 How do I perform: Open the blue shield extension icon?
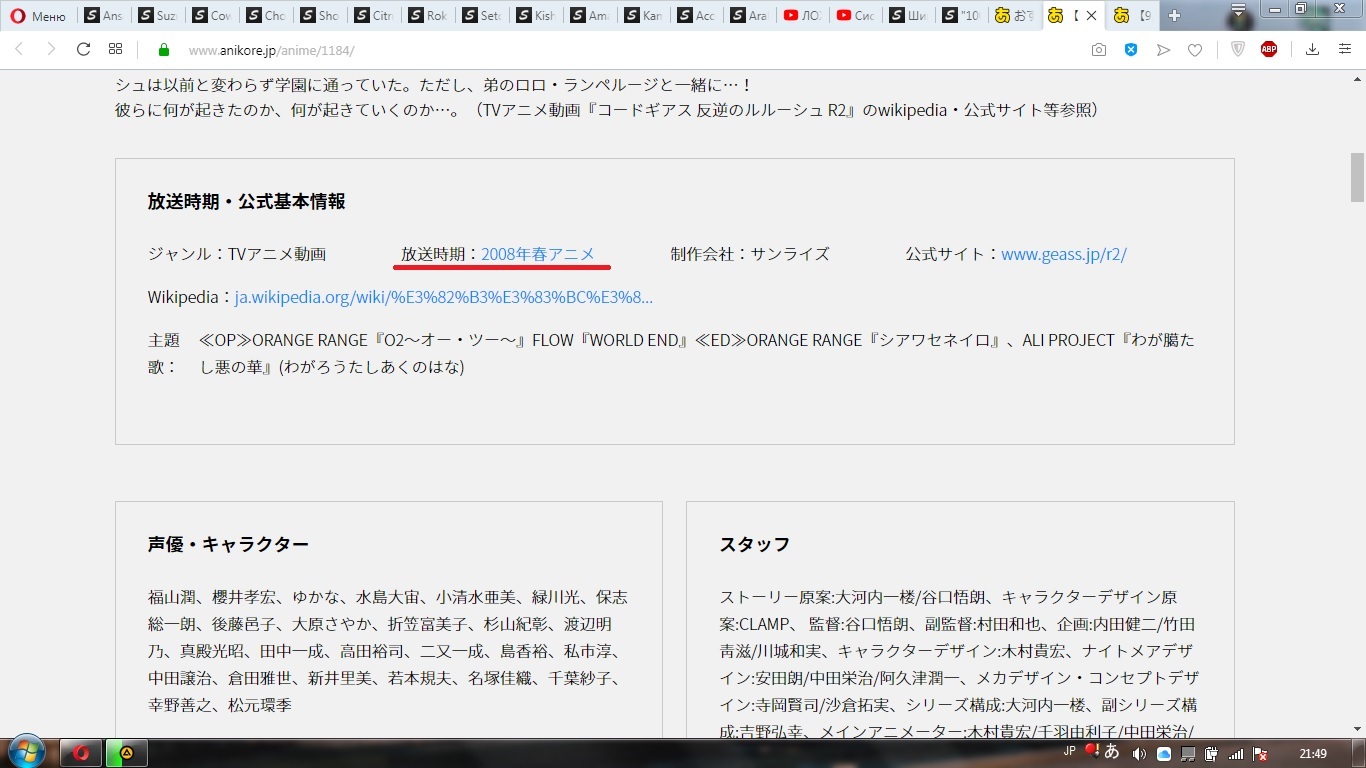click(1131, 50)
